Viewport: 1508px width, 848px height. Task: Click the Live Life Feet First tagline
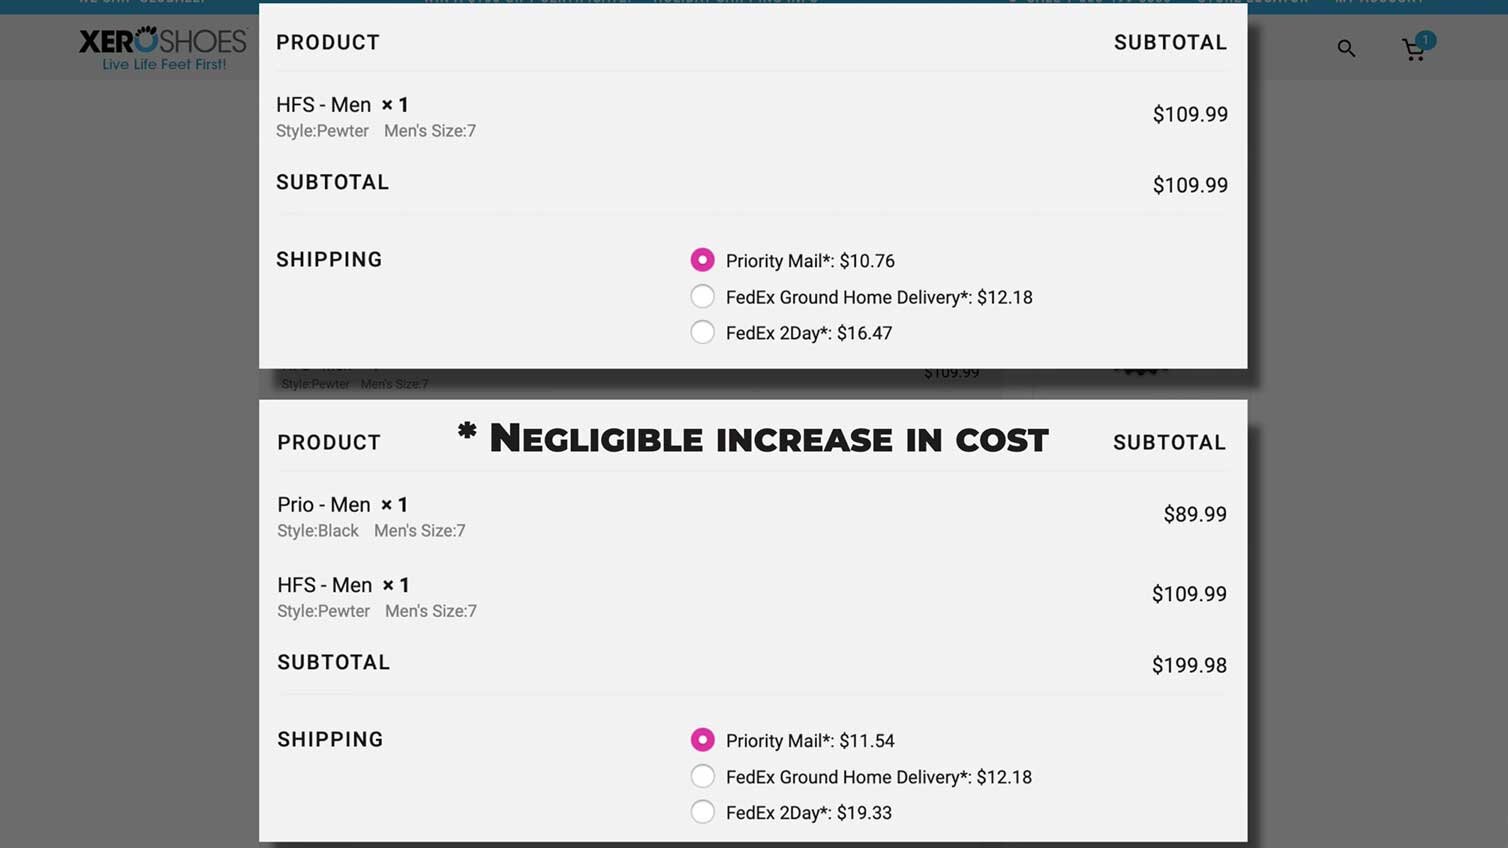(164, 64)
